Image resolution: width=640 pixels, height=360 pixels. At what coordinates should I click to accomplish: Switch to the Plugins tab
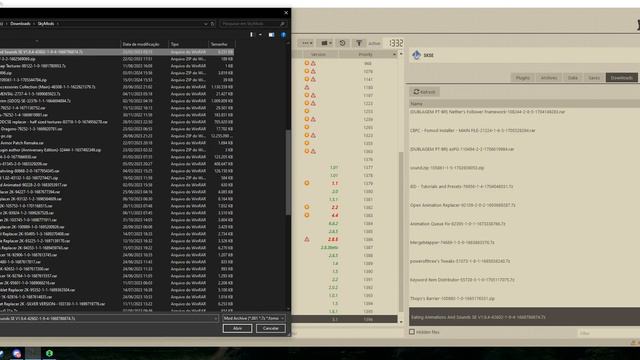tap(522, 78)
